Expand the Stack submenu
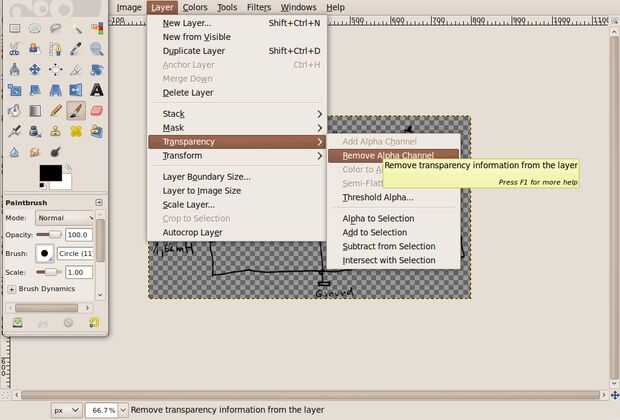The width and height of the screenshot is (620, 420). [237, 114]
